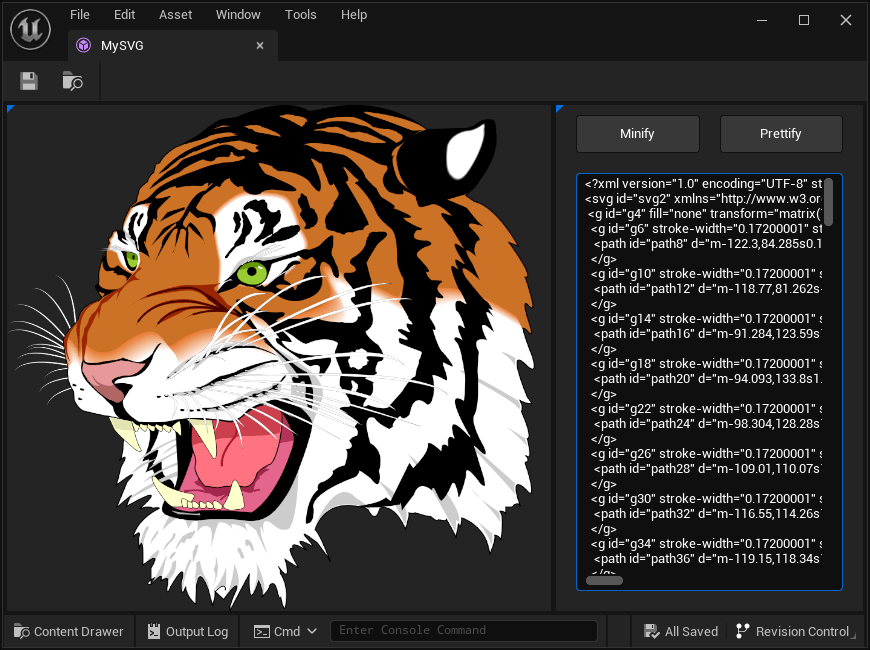
Task: Open the Revision Control menu
Action: click(x=793, y=631)
